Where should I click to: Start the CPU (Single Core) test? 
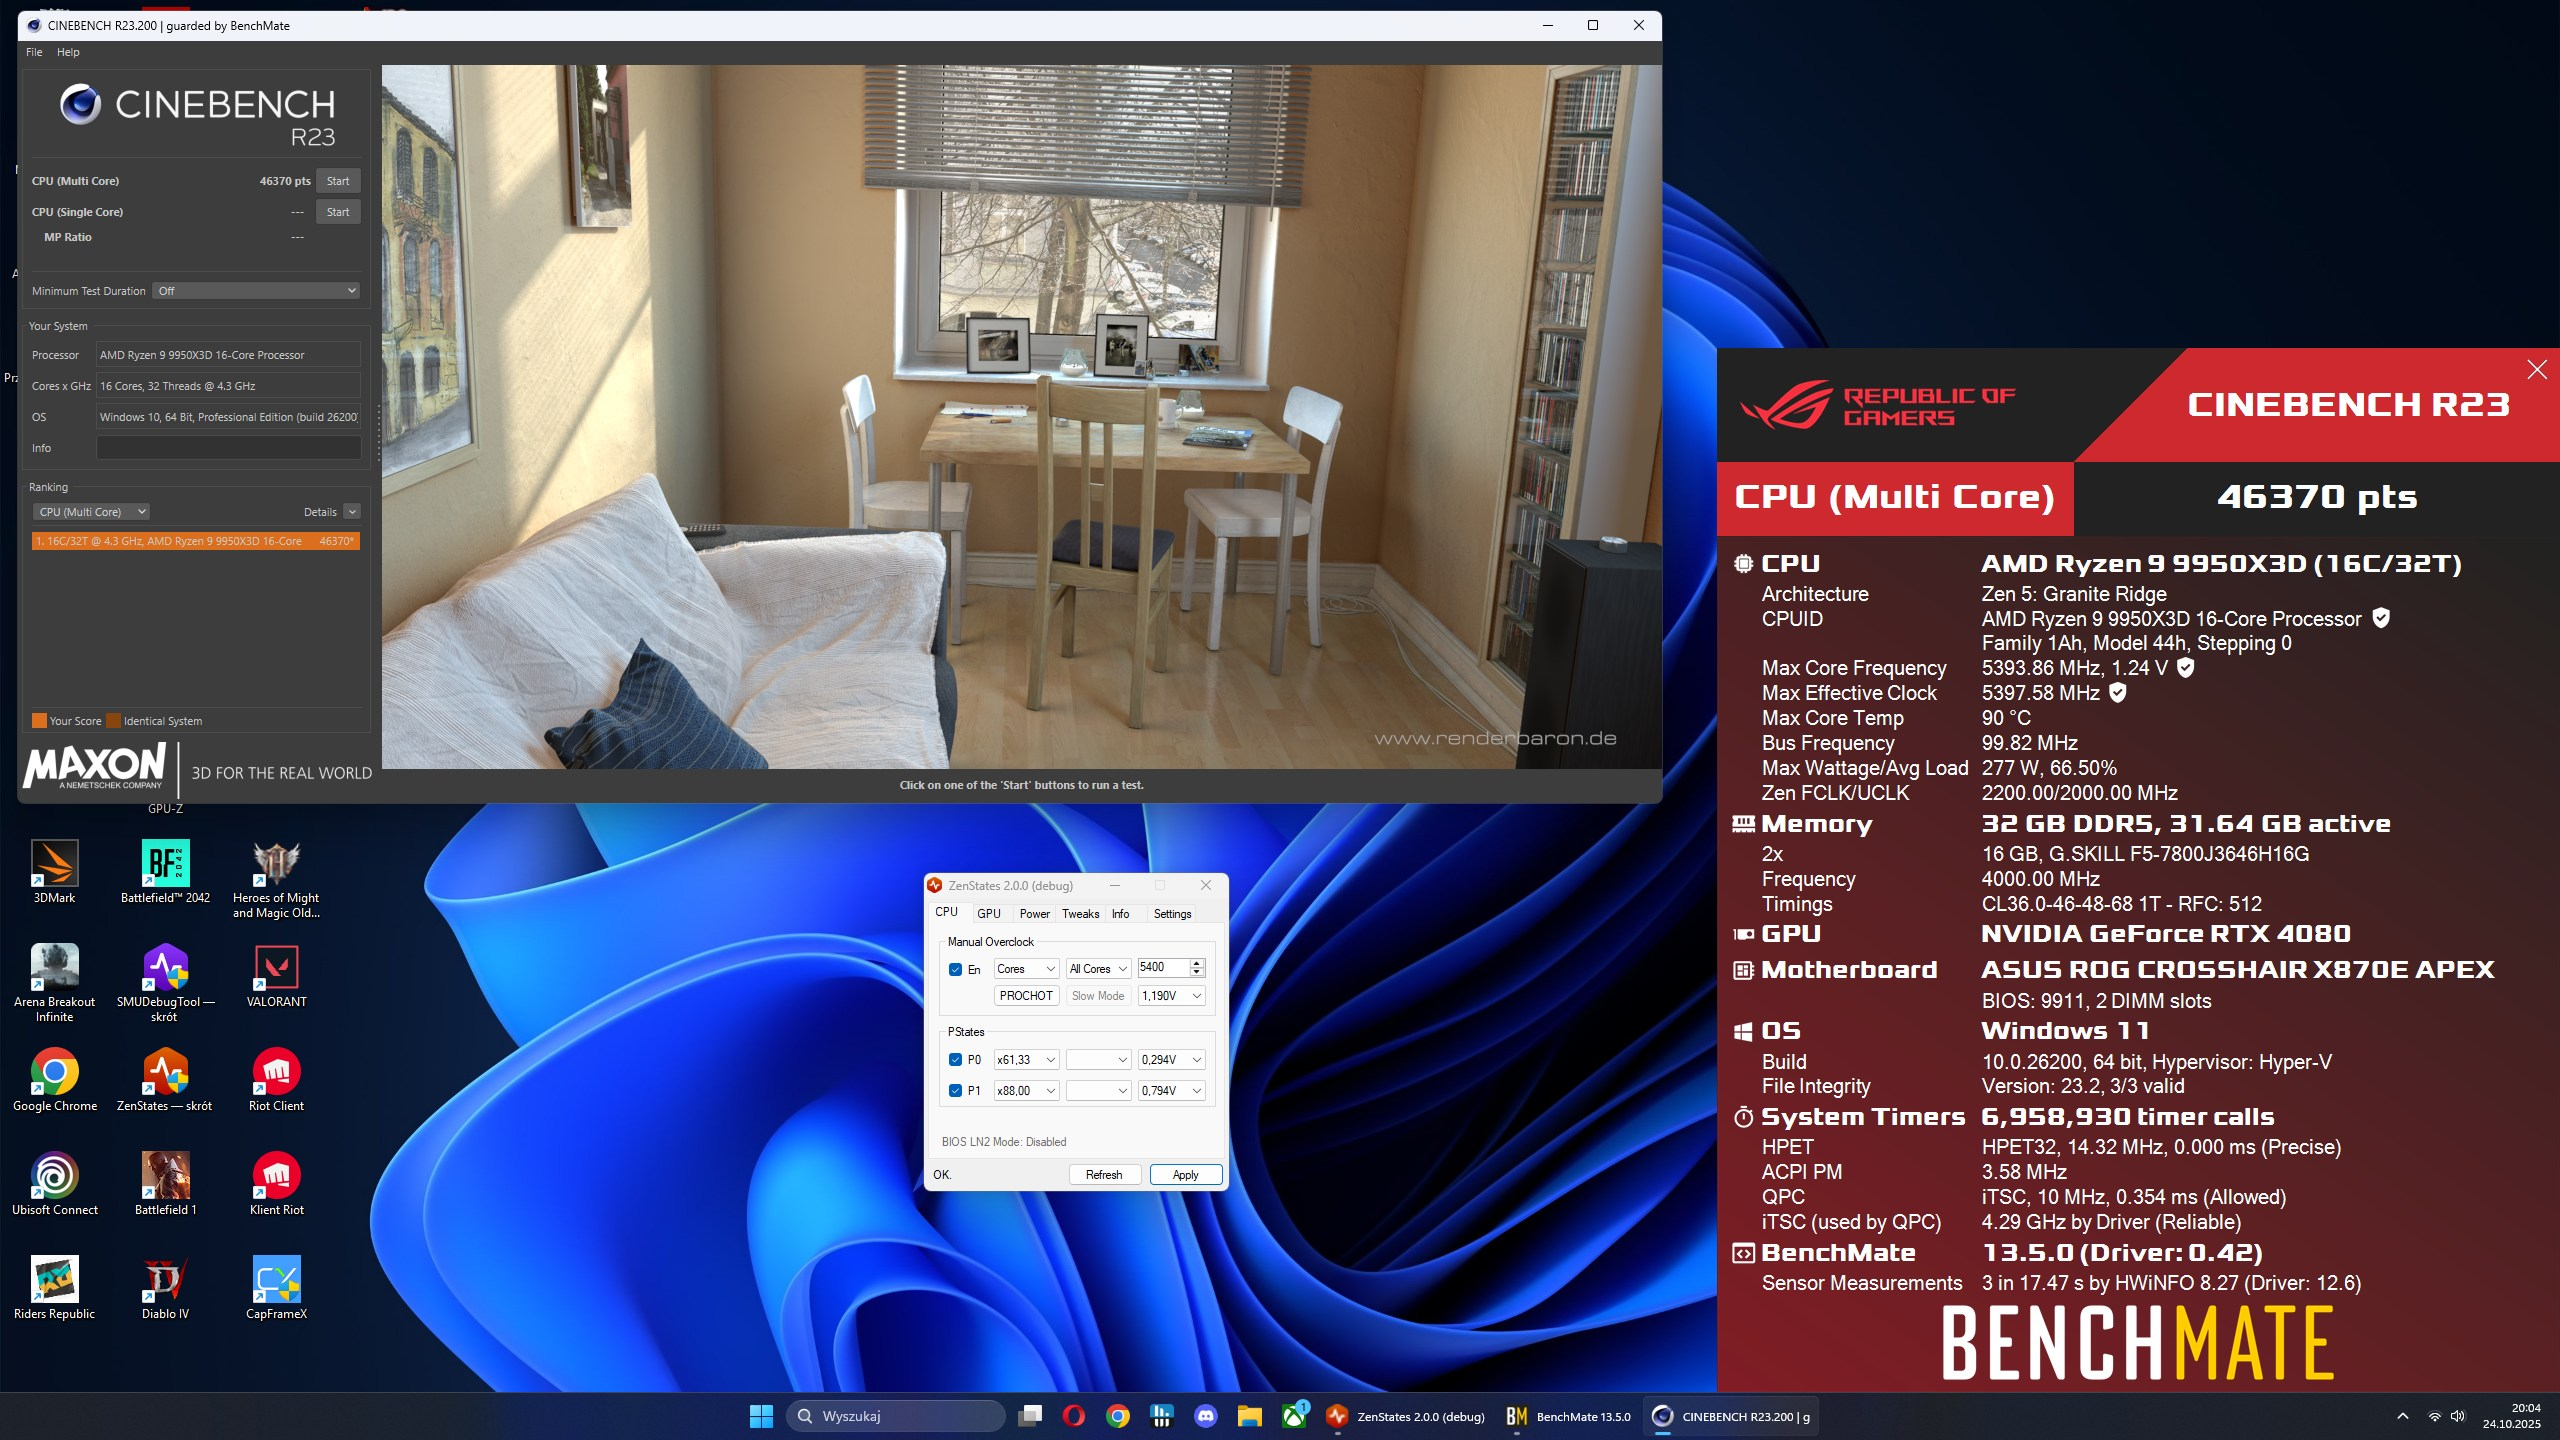[338, 212]
